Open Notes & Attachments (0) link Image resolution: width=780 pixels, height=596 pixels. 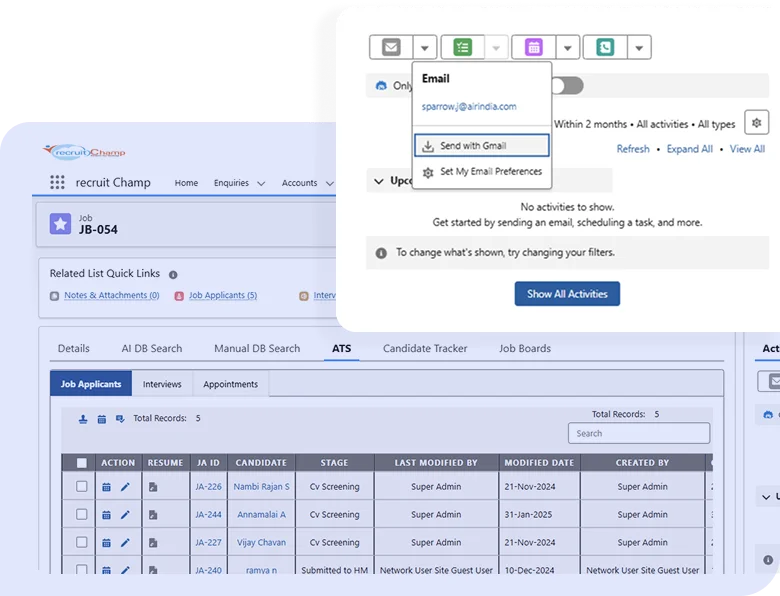click(112, 296)
